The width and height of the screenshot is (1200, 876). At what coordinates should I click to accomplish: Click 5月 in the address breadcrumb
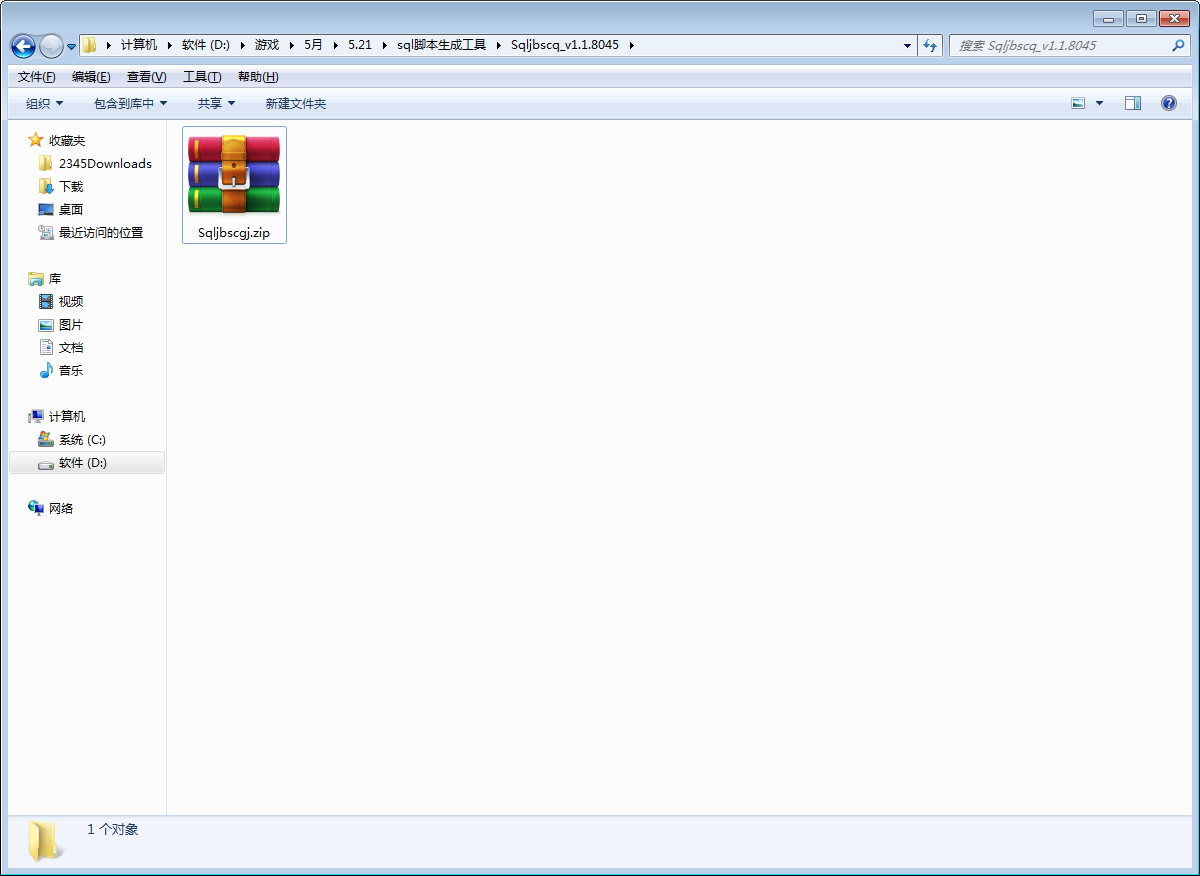click(x=314, y=45)
